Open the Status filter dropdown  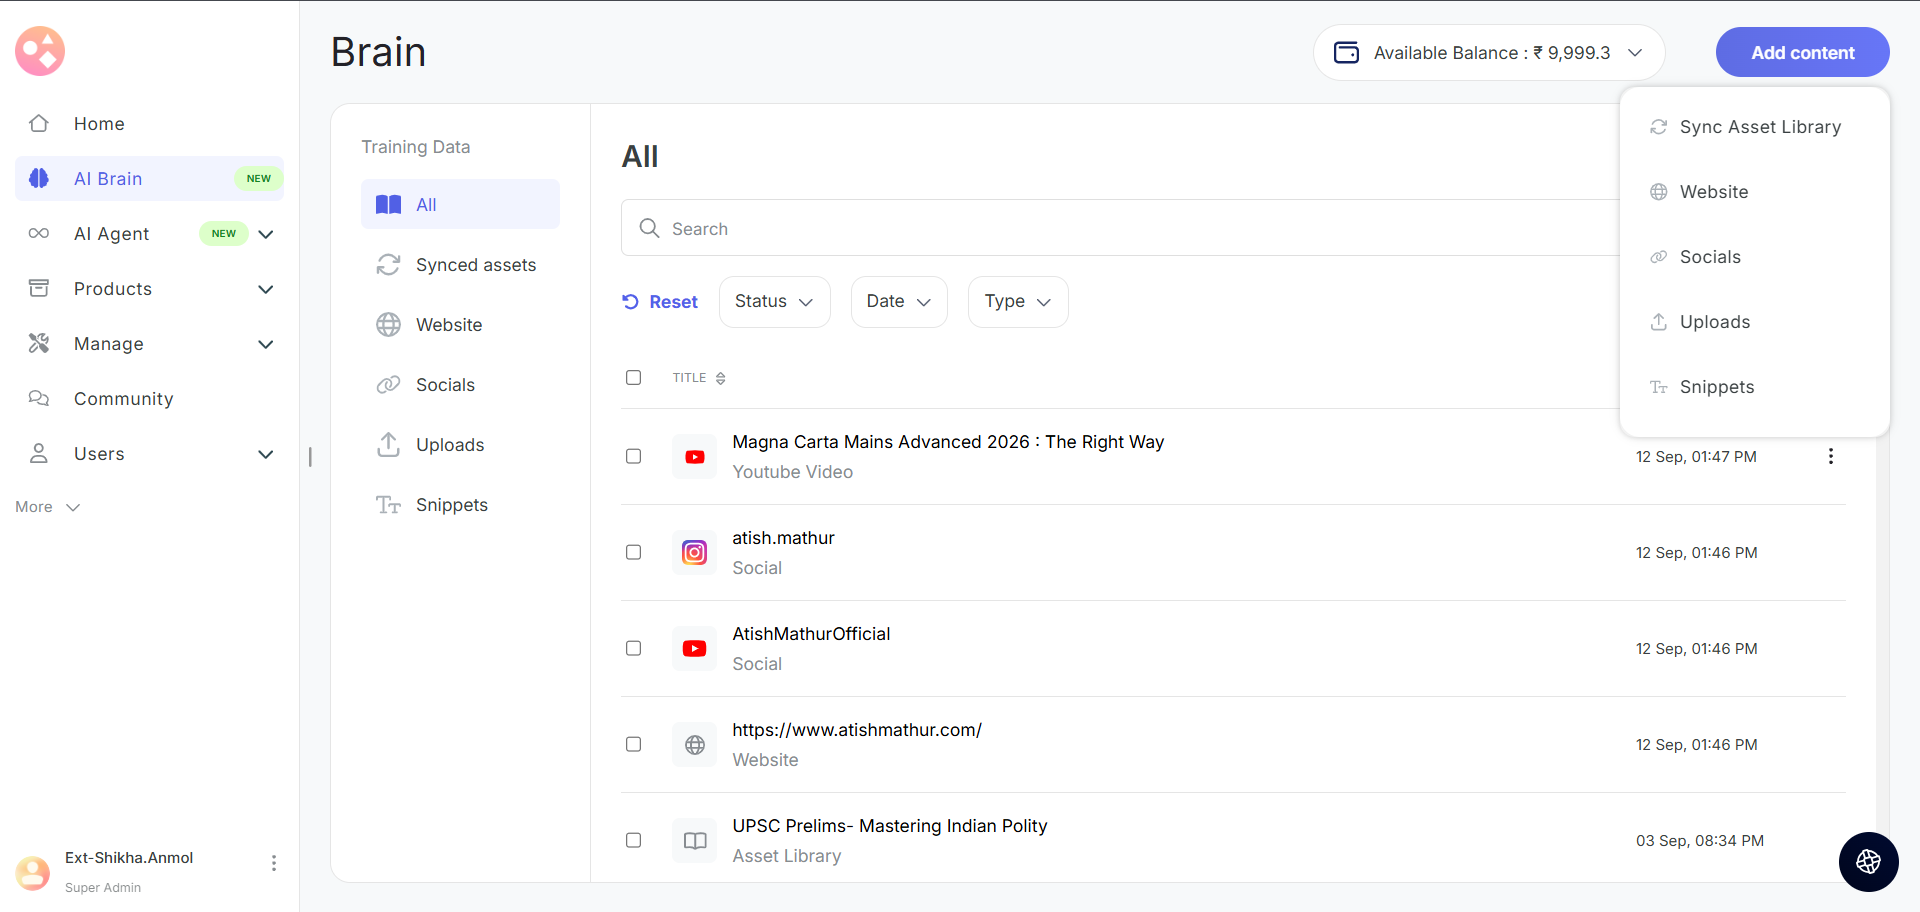[774, 302]
